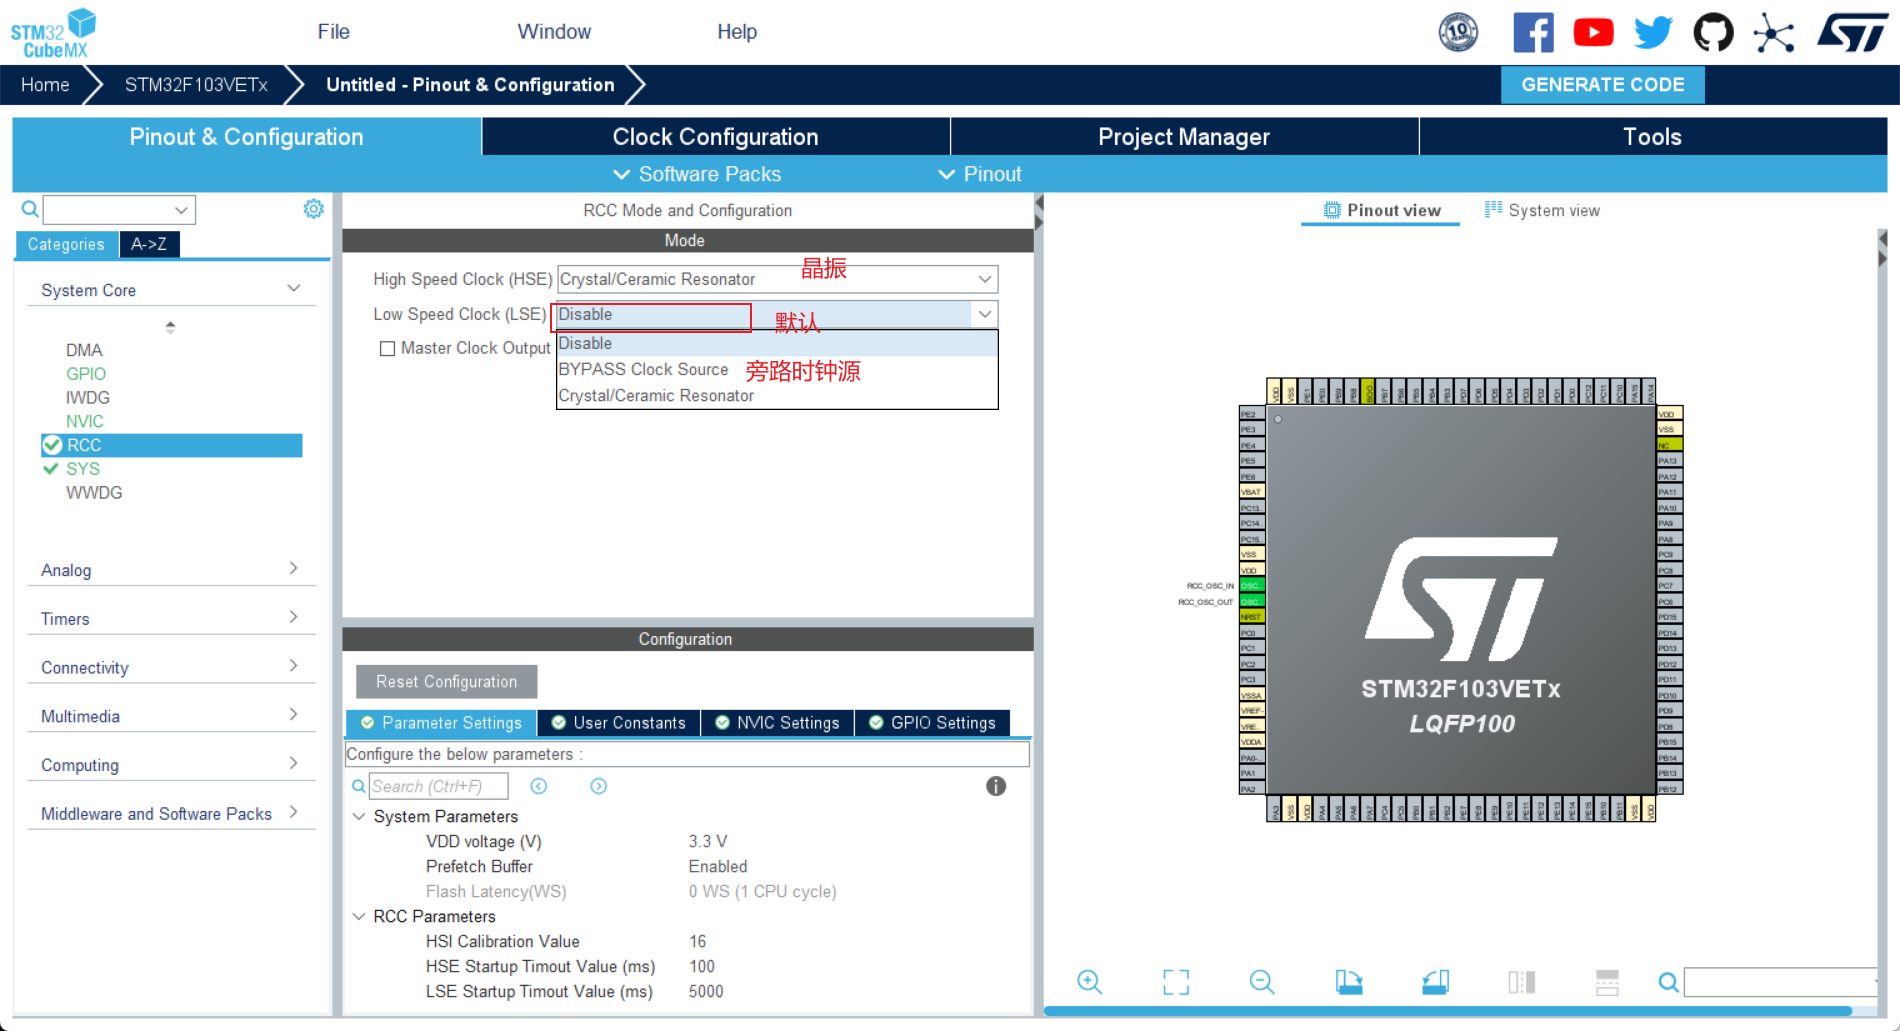Open the Twitter link icon
The image size is (1900, 1031).
click(1653, 32)
